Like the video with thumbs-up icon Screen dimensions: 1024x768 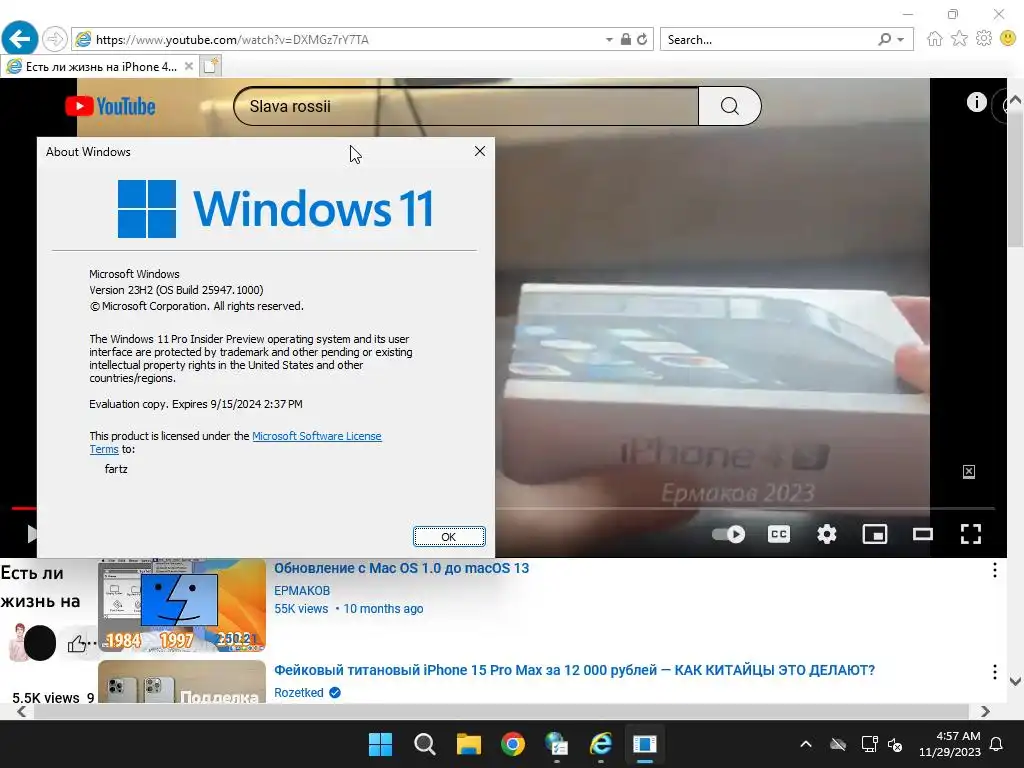pos(76,644)
